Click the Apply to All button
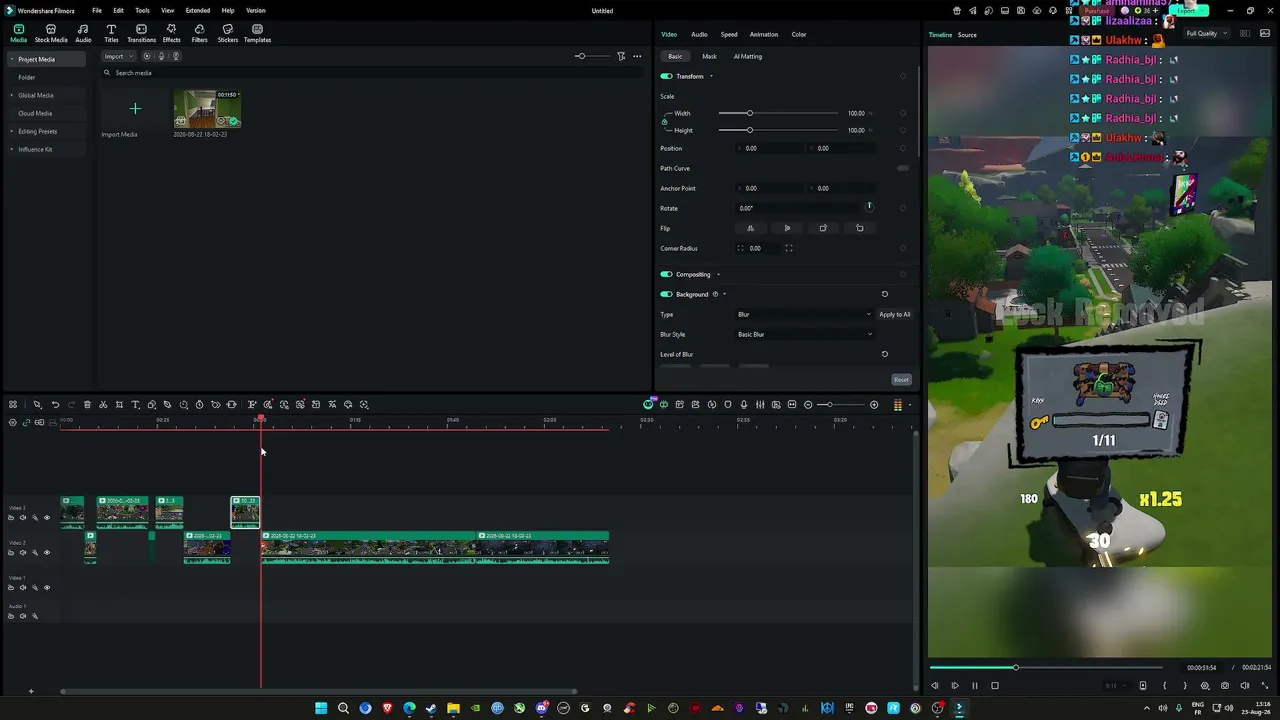 895,314
